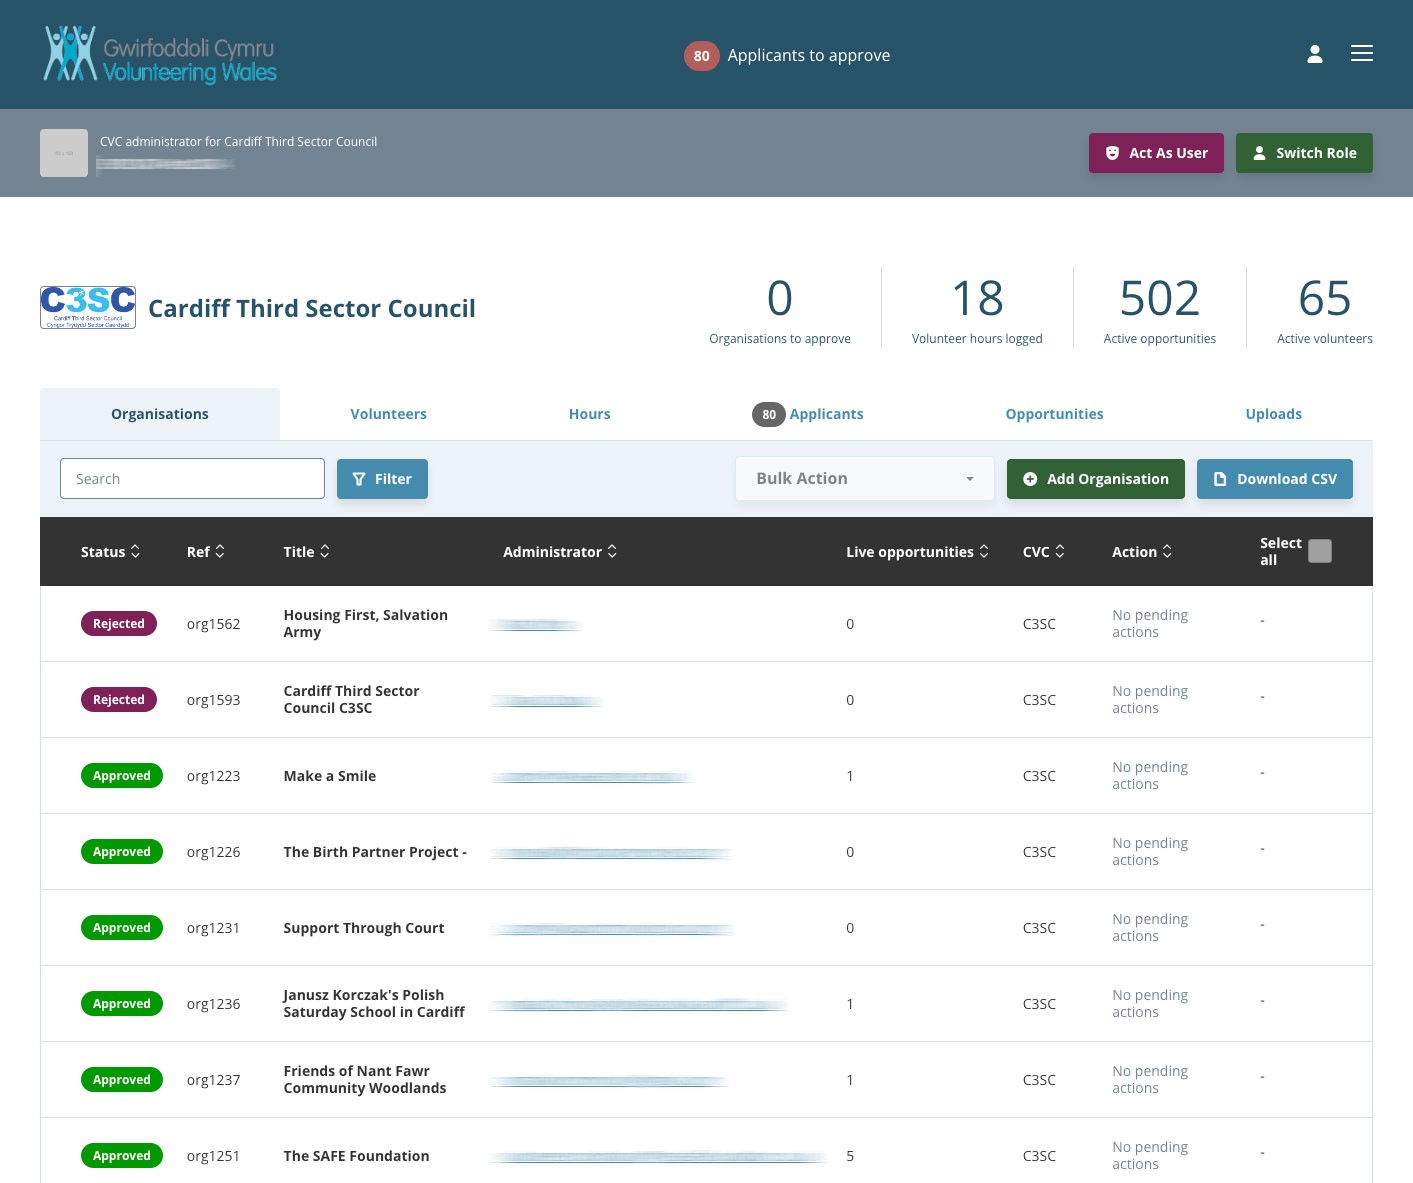Click the Switch Role button
Screen dimensions: 1413x1183
point(1304,153)
